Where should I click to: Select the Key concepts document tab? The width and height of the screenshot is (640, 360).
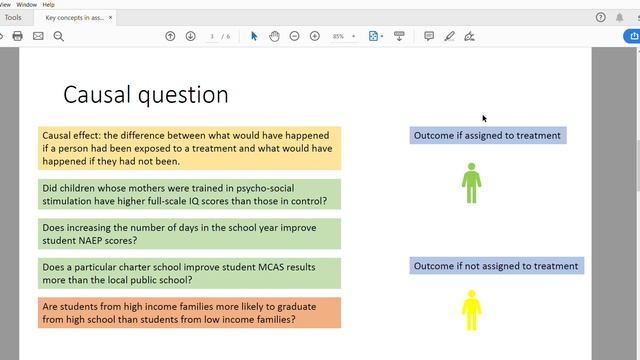pos(74,18)
